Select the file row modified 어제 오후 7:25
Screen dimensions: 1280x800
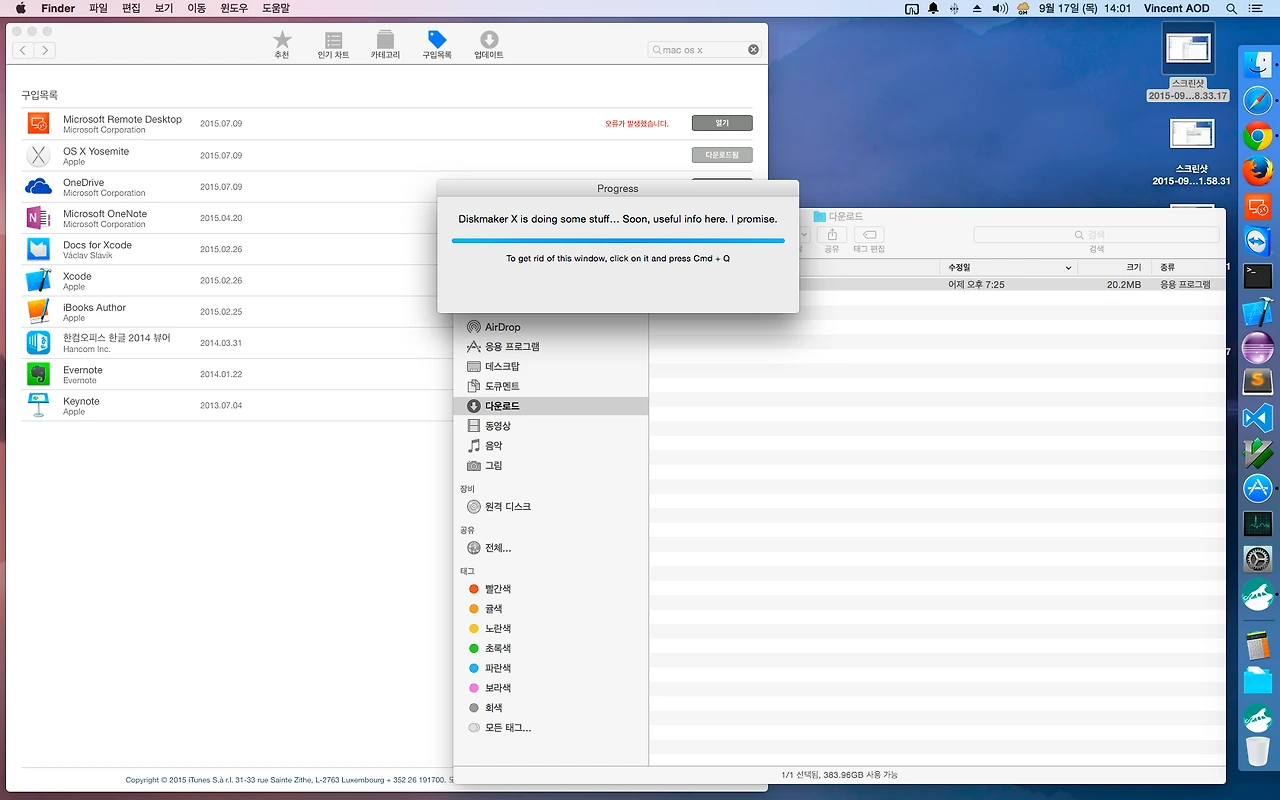click(937, 284)
